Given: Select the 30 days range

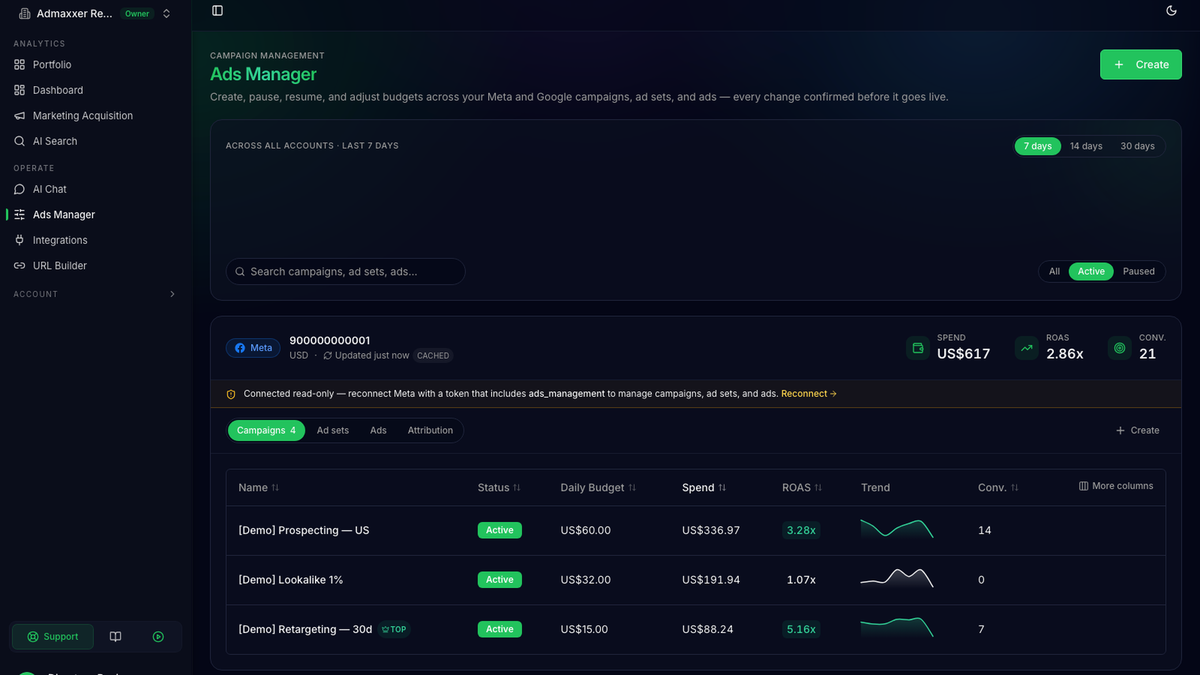Looking at the screenshot, I should (x=1137, y=146).
